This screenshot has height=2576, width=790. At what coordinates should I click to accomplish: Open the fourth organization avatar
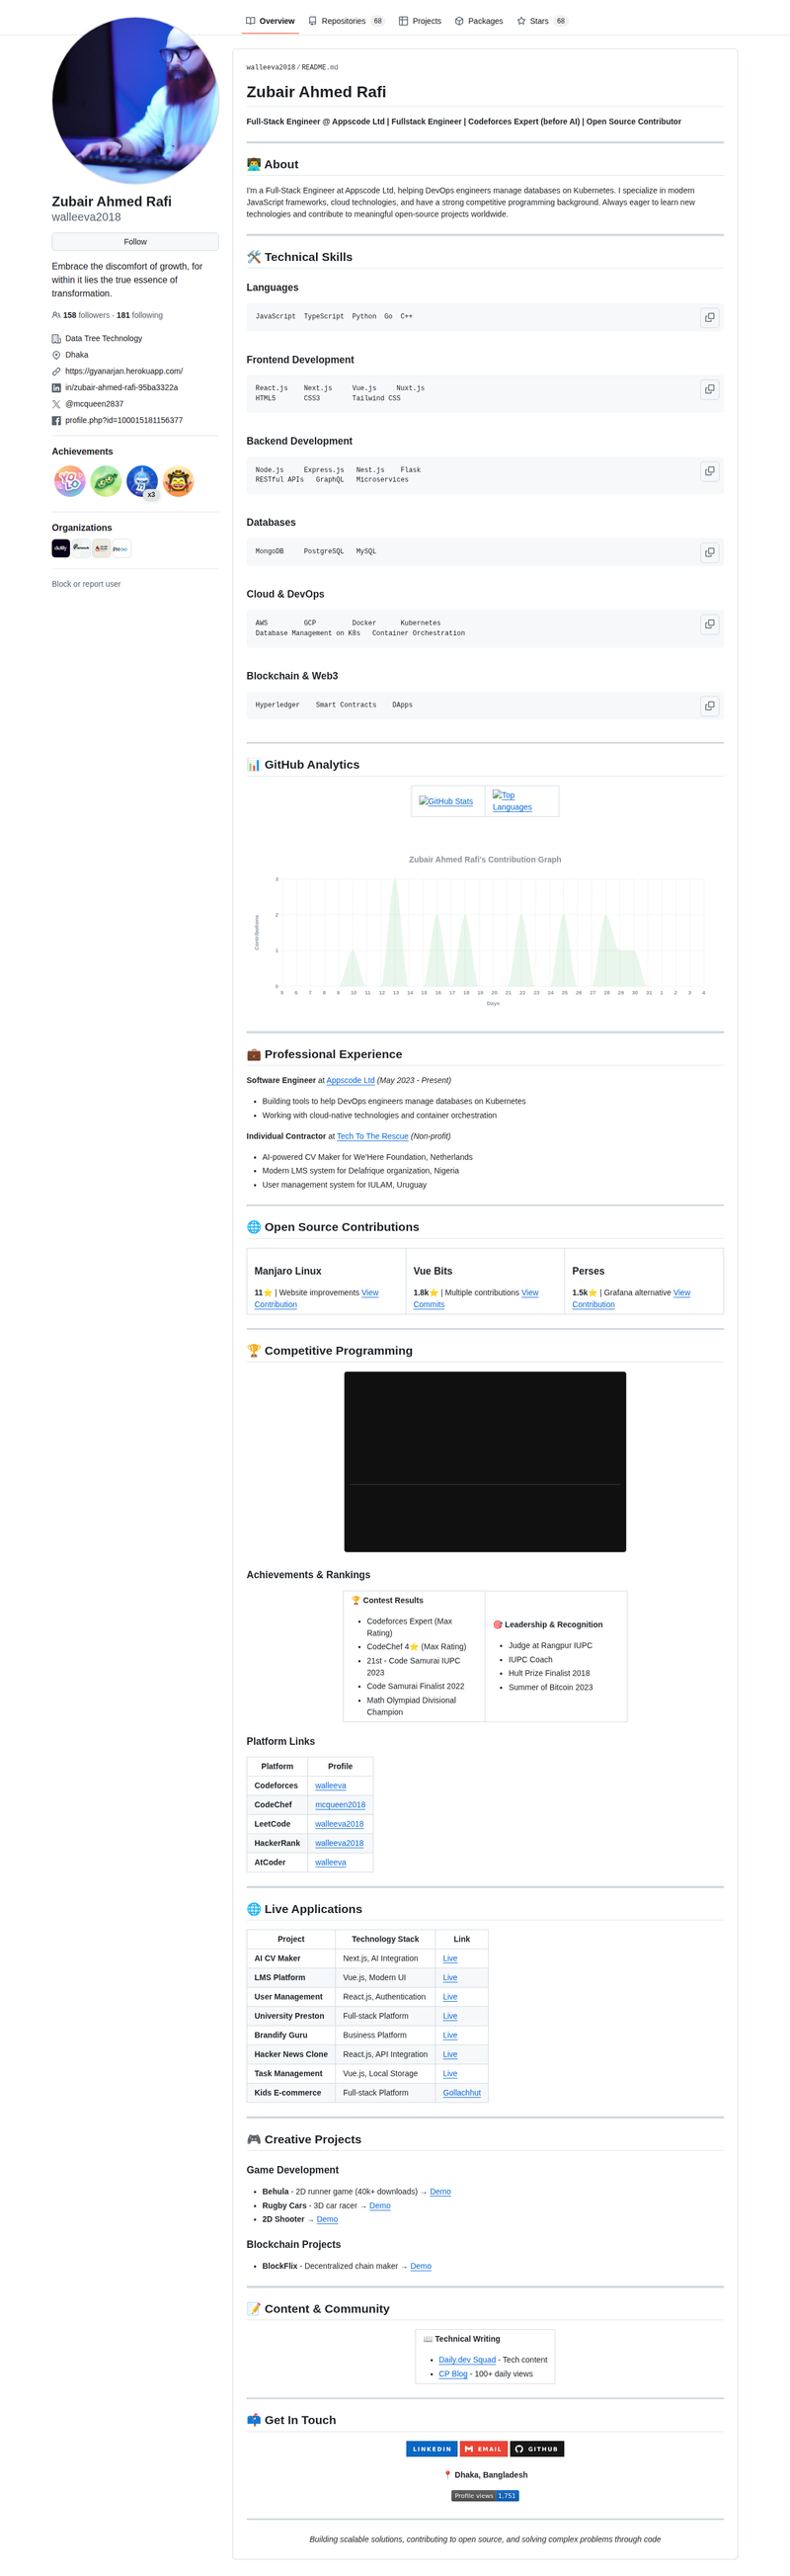(121, 548)
